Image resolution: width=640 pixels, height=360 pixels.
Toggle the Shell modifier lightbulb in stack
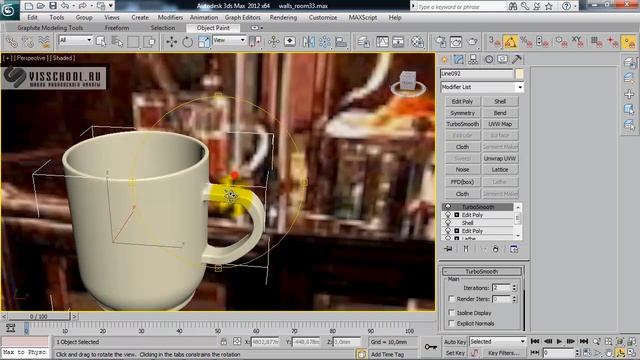pyautogui.click(x=448, y=223)
